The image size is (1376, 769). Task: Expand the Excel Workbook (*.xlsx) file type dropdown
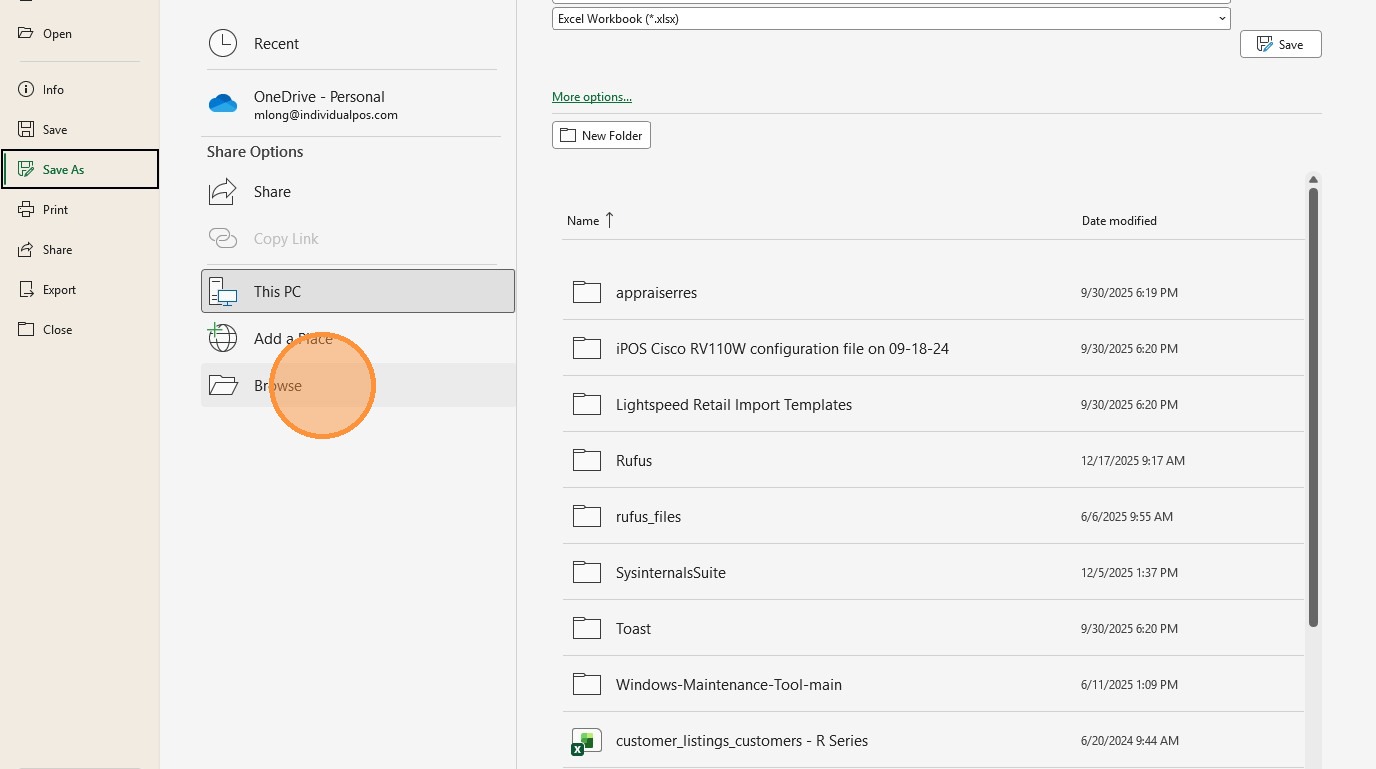pos(891,18)
